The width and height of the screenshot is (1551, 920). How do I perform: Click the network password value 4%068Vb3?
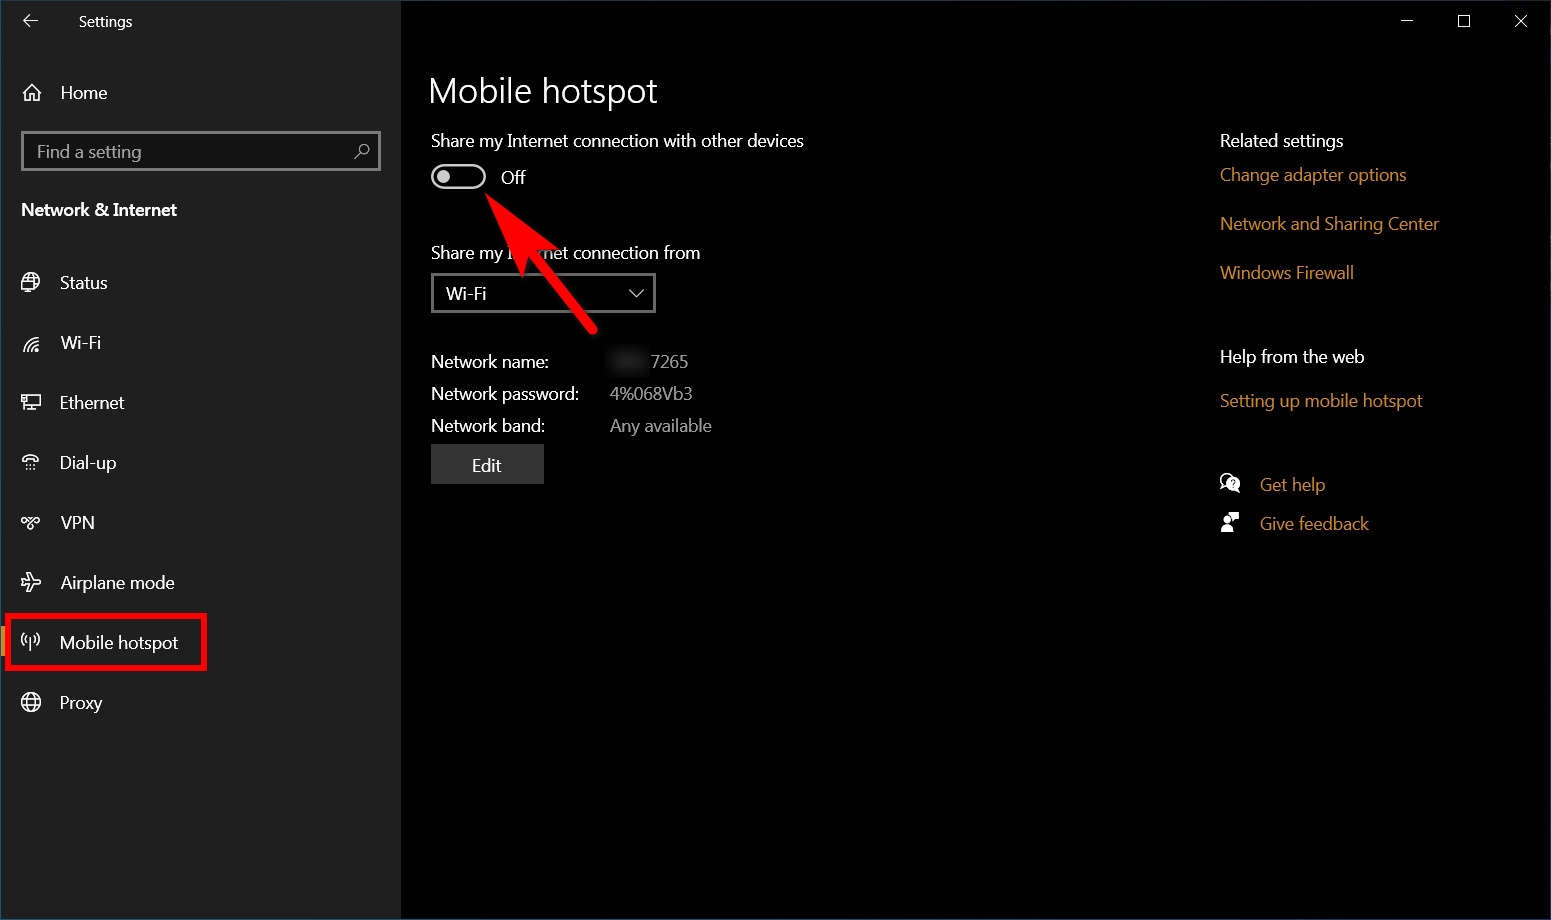[x=651, y=394]
